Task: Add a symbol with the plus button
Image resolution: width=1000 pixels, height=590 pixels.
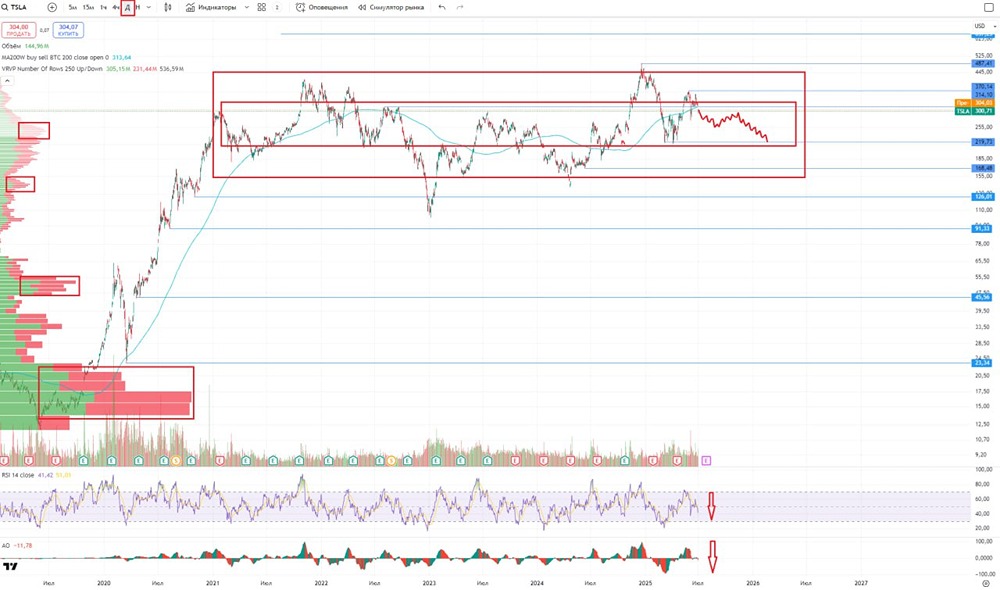Action: tap(52, 7)
